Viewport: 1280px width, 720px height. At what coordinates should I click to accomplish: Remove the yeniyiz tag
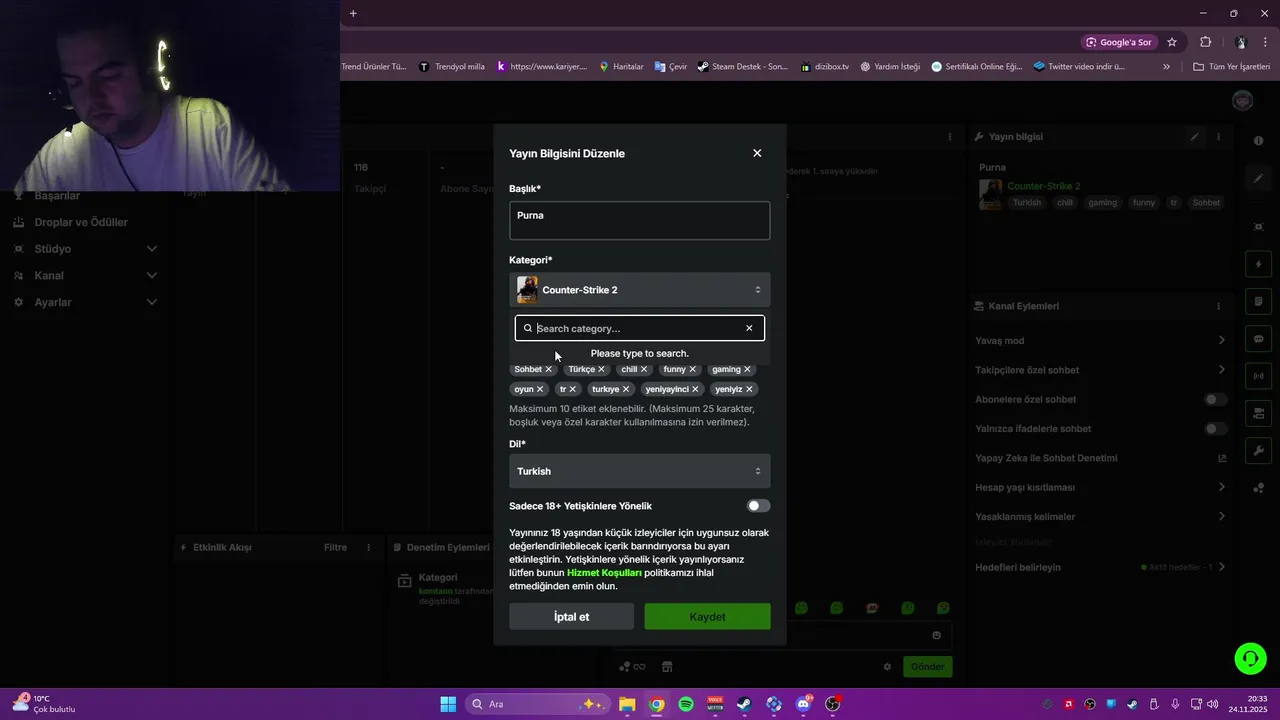coord(749,389)
